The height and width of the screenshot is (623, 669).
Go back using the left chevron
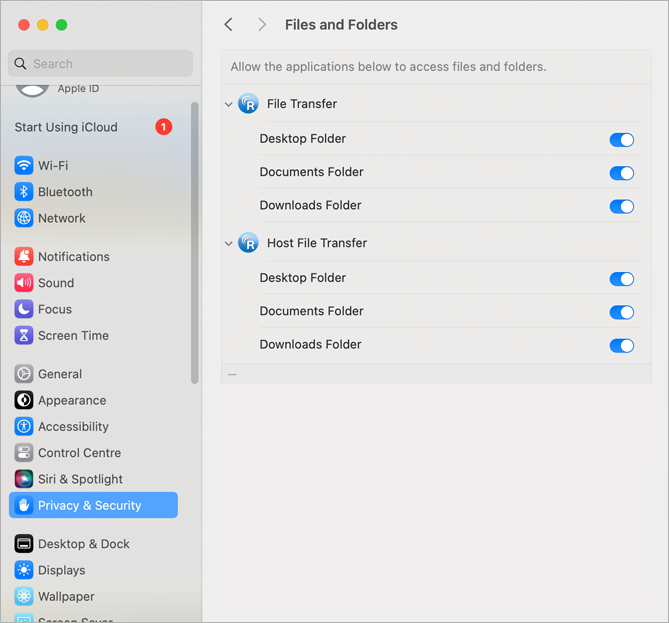[x=229, y=24]
